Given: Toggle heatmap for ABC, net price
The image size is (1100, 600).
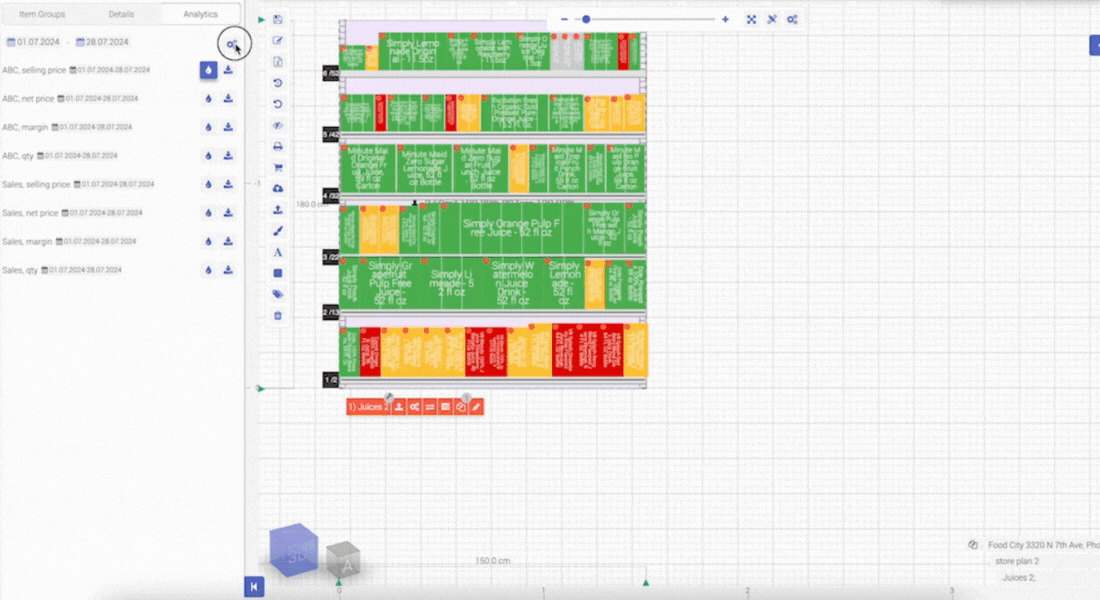Looking at the screenshot, I should pyautogui.click(x=208, y=99).
